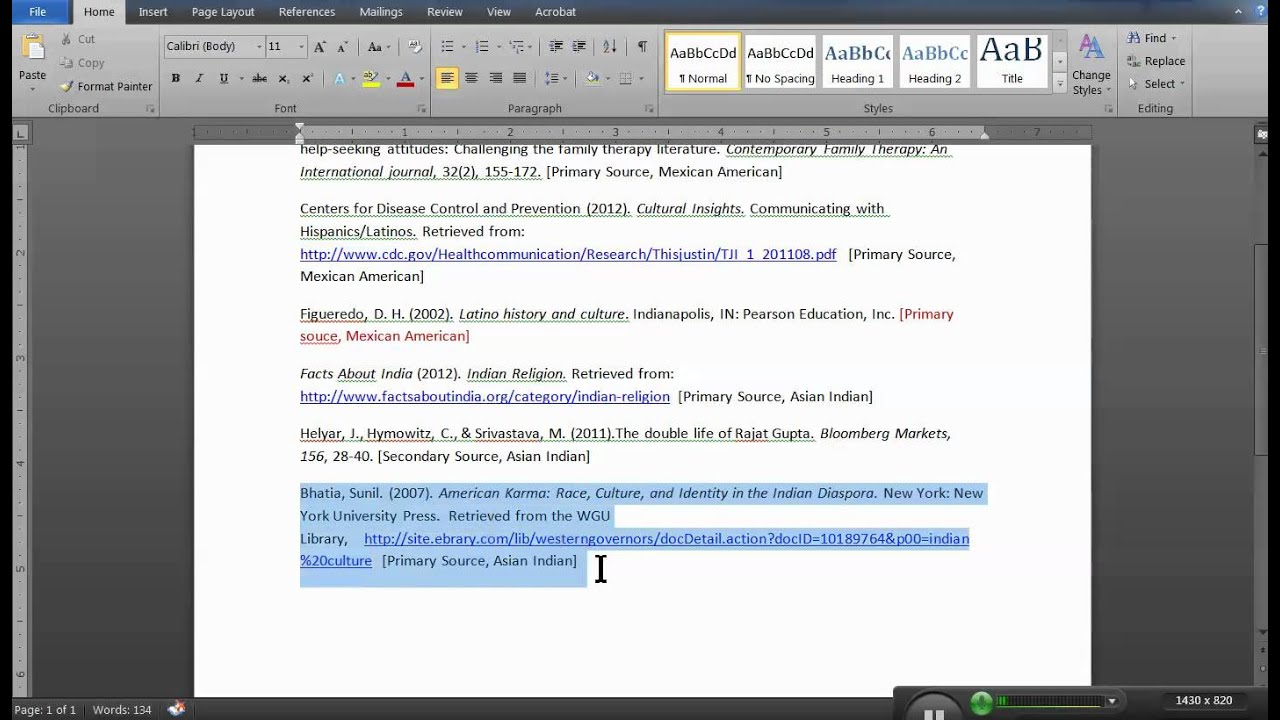
Task: Click the Increase Indent icon
Action: (580, 47)
